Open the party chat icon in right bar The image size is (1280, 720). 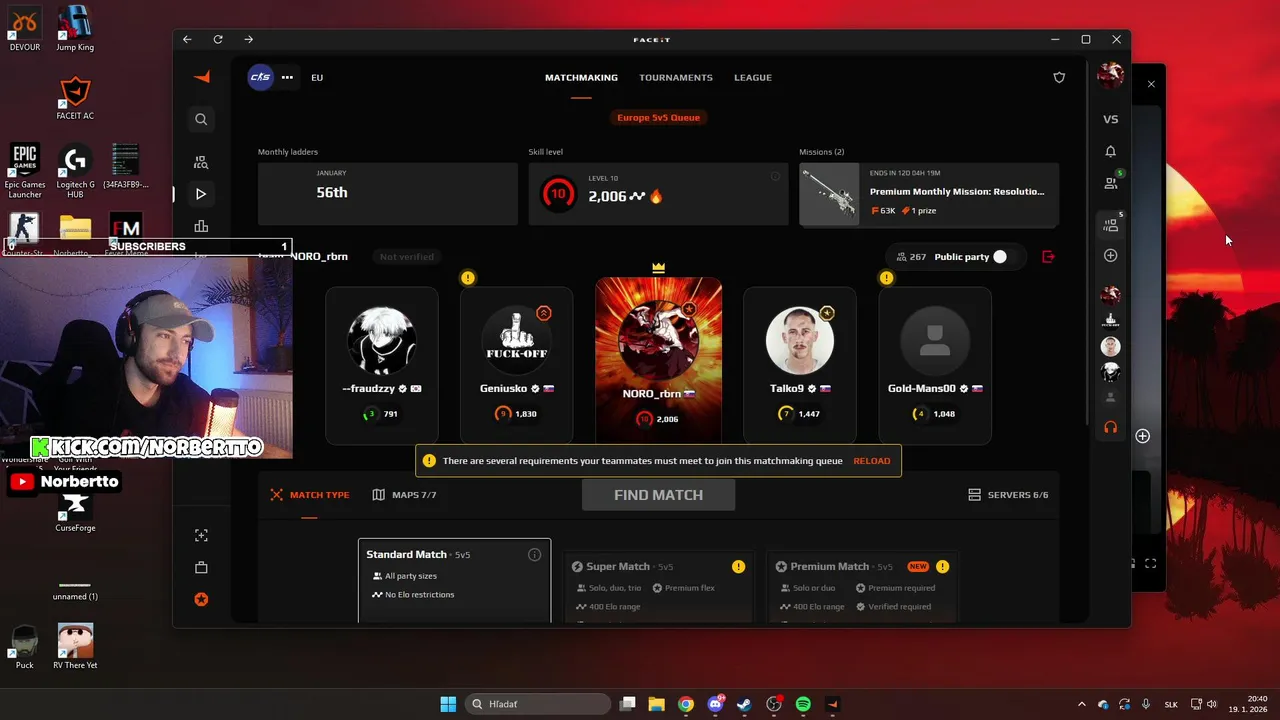point(1110,226)
